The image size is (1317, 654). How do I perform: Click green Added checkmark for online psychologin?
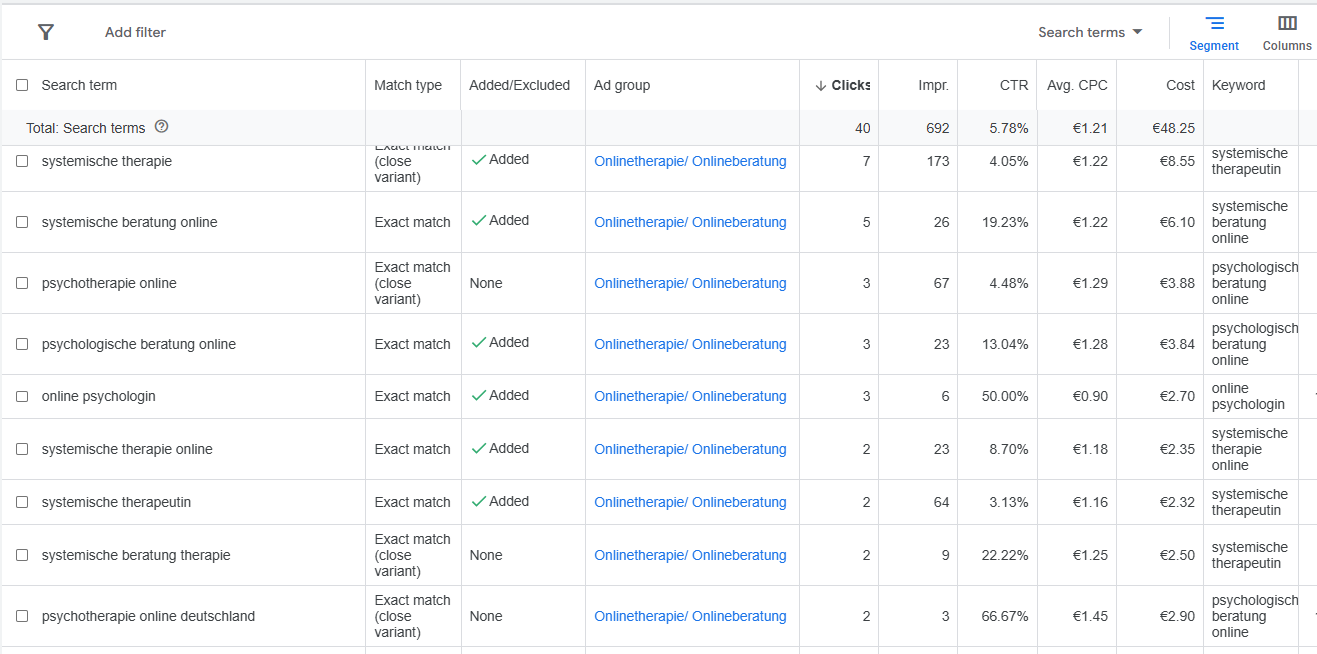pyautogui.click(x=479, y=395)
